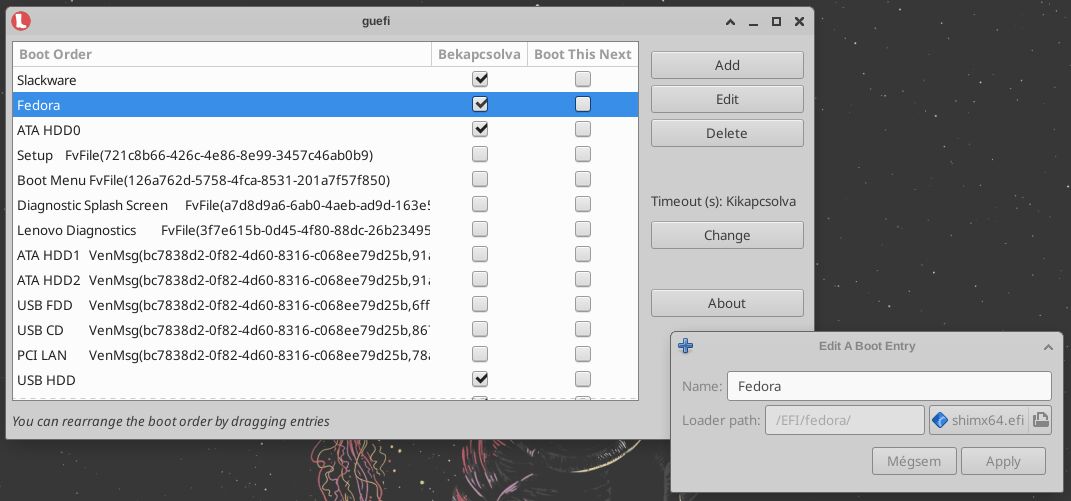Tick Boot This Next for Diagnostic Splash Screen
The width and height of the screenshot is (1071, 501).
[x=583, y=204]
